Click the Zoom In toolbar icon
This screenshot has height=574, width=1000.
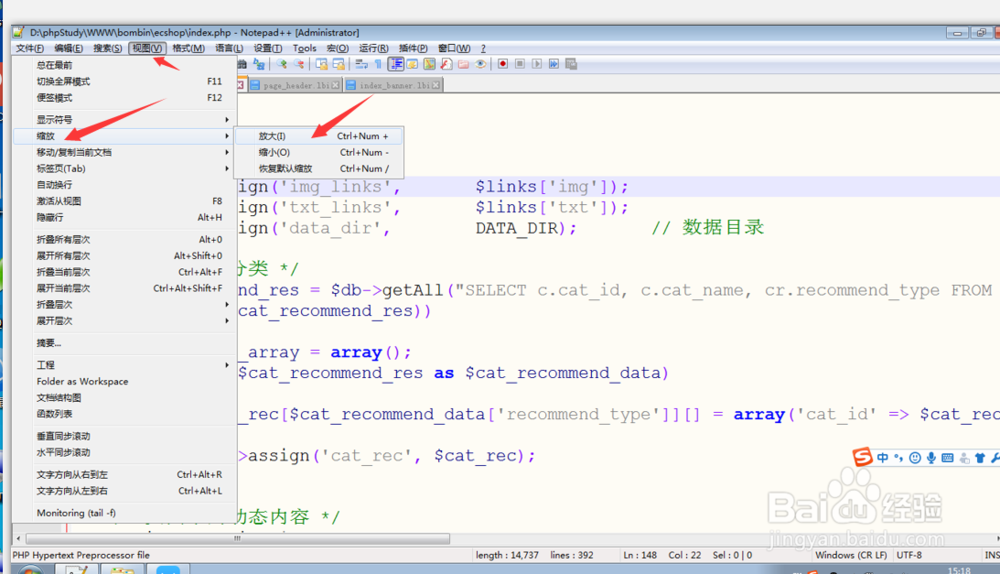pos(281,64)
